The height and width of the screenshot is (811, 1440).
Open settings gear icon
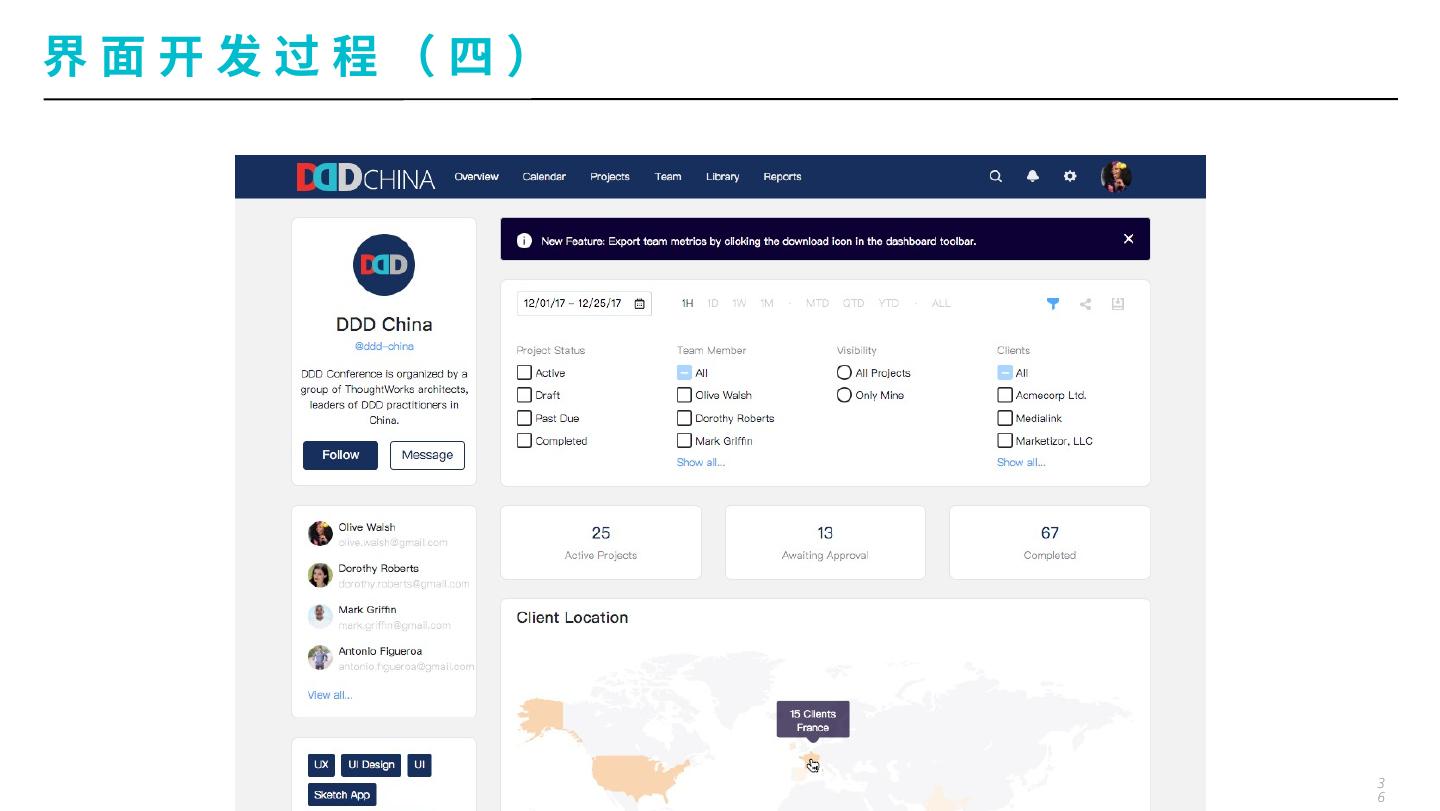(x=1070, y=177)
